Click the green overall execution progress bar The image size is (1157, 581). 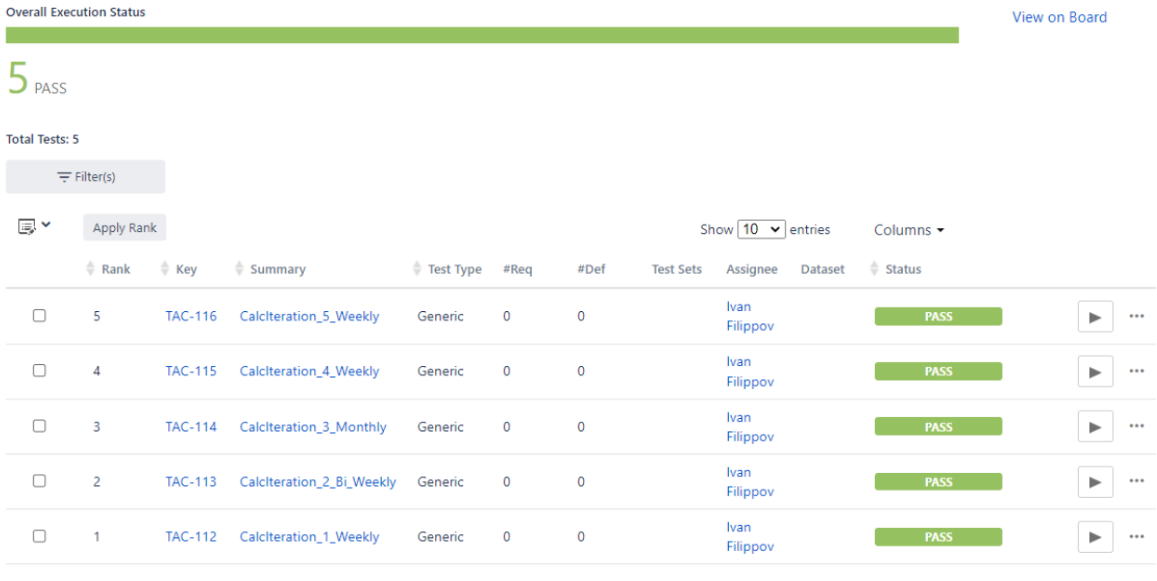point(482,35)
